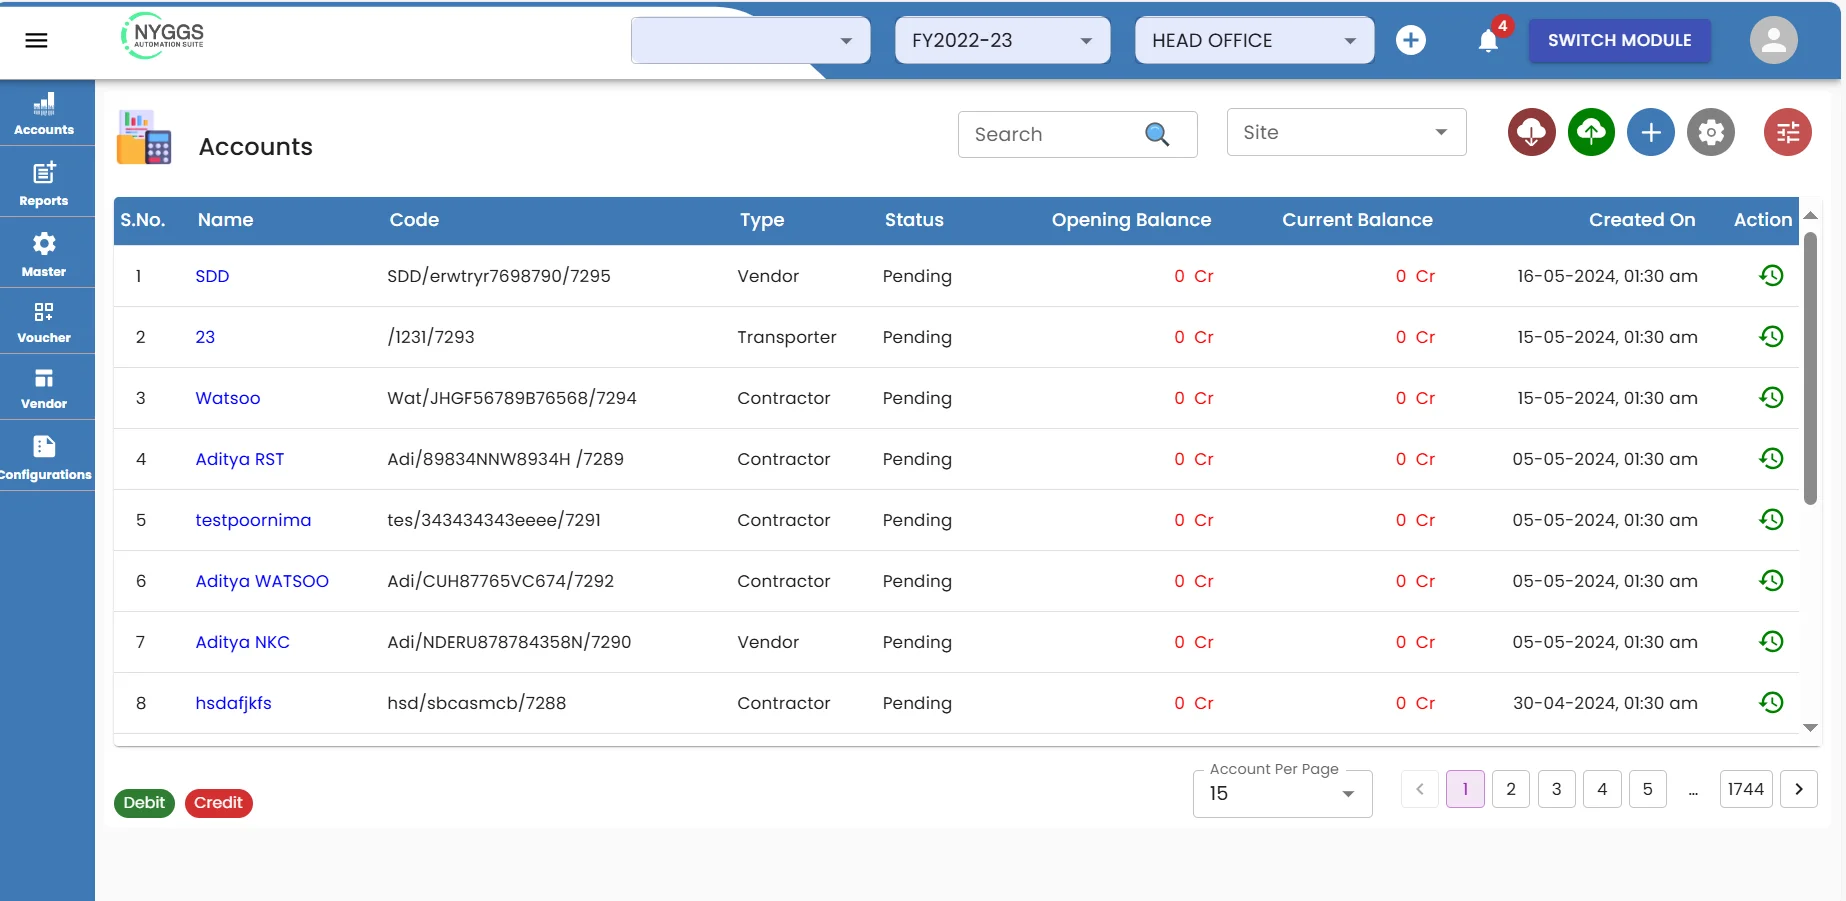1846x901 pixels.
Task: View history for Watsoo row
Action: [x=1771, y=397]
